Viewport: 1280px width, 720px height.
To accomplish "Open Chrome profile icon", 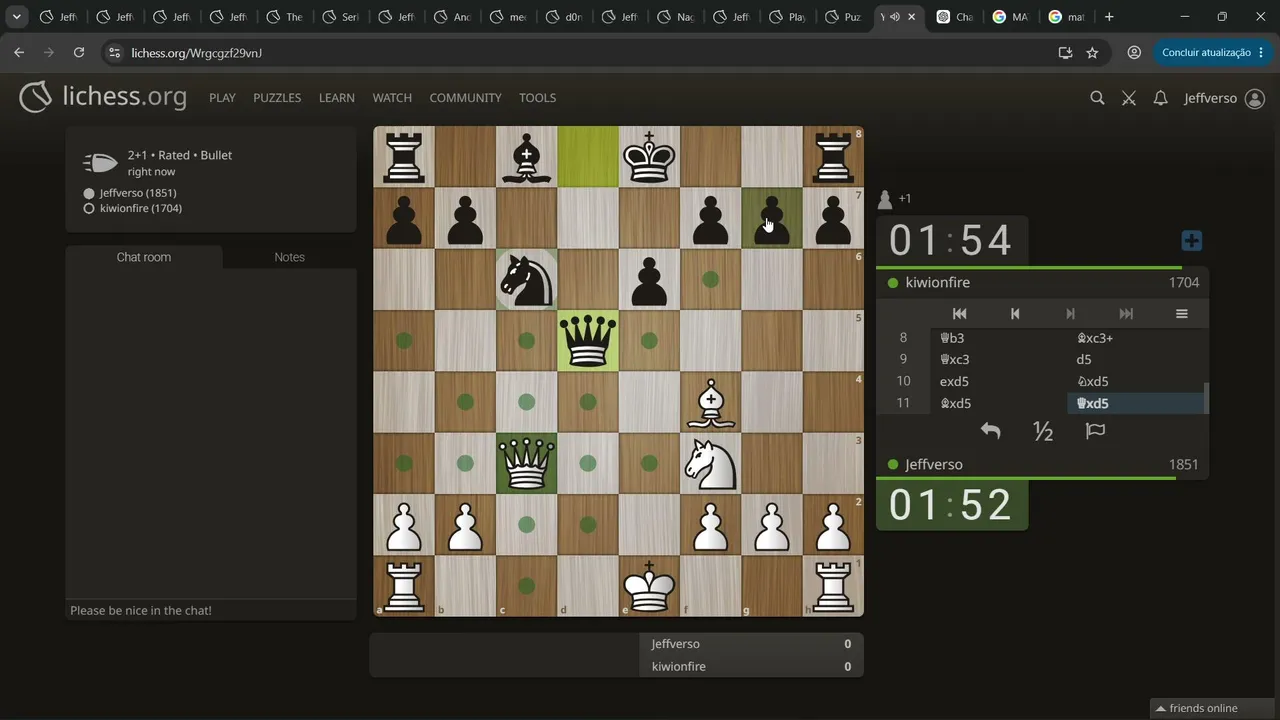I will 1134,52.
